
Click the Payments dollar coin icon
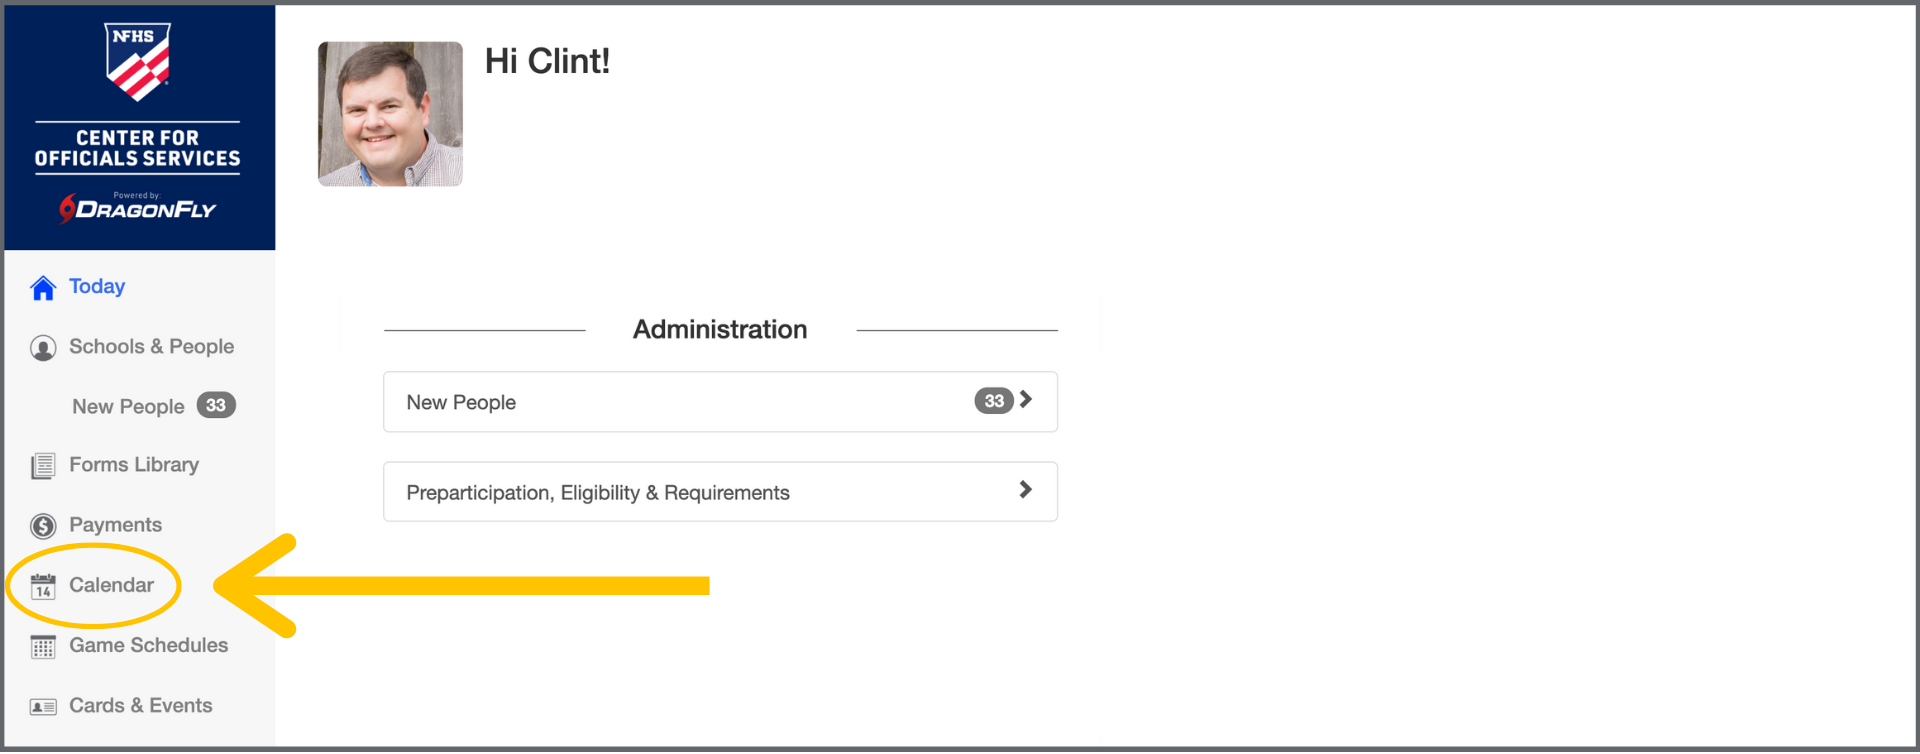click(43, 526)
